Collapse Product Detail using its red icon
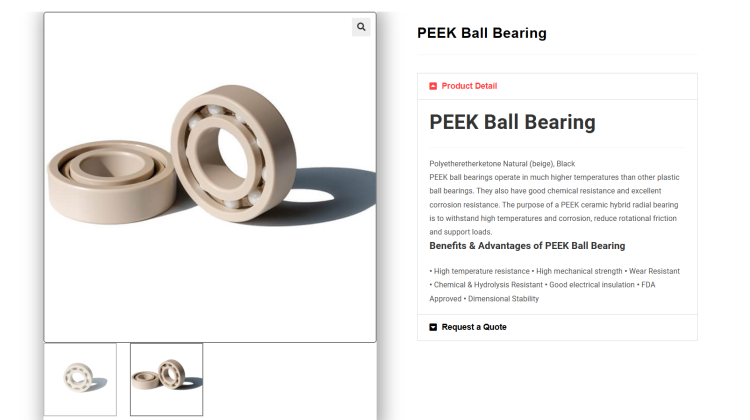Viewport: 750px width, 420px height. (x=433, y=86)
